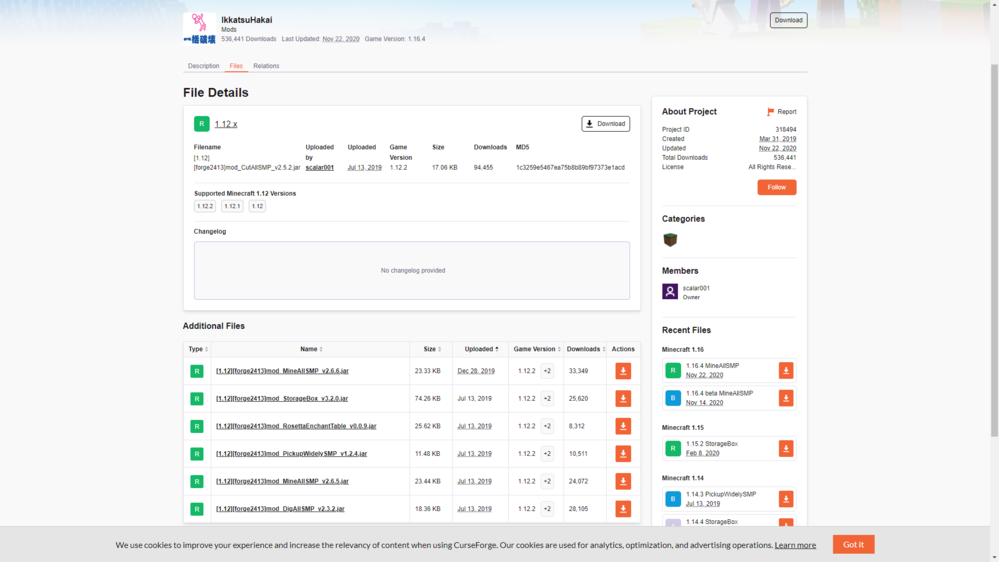Download StorageBox_v3.2.0.jar with orange arrow icon
This screenshot has height=562, width=999.
click(x=622, y=399)
